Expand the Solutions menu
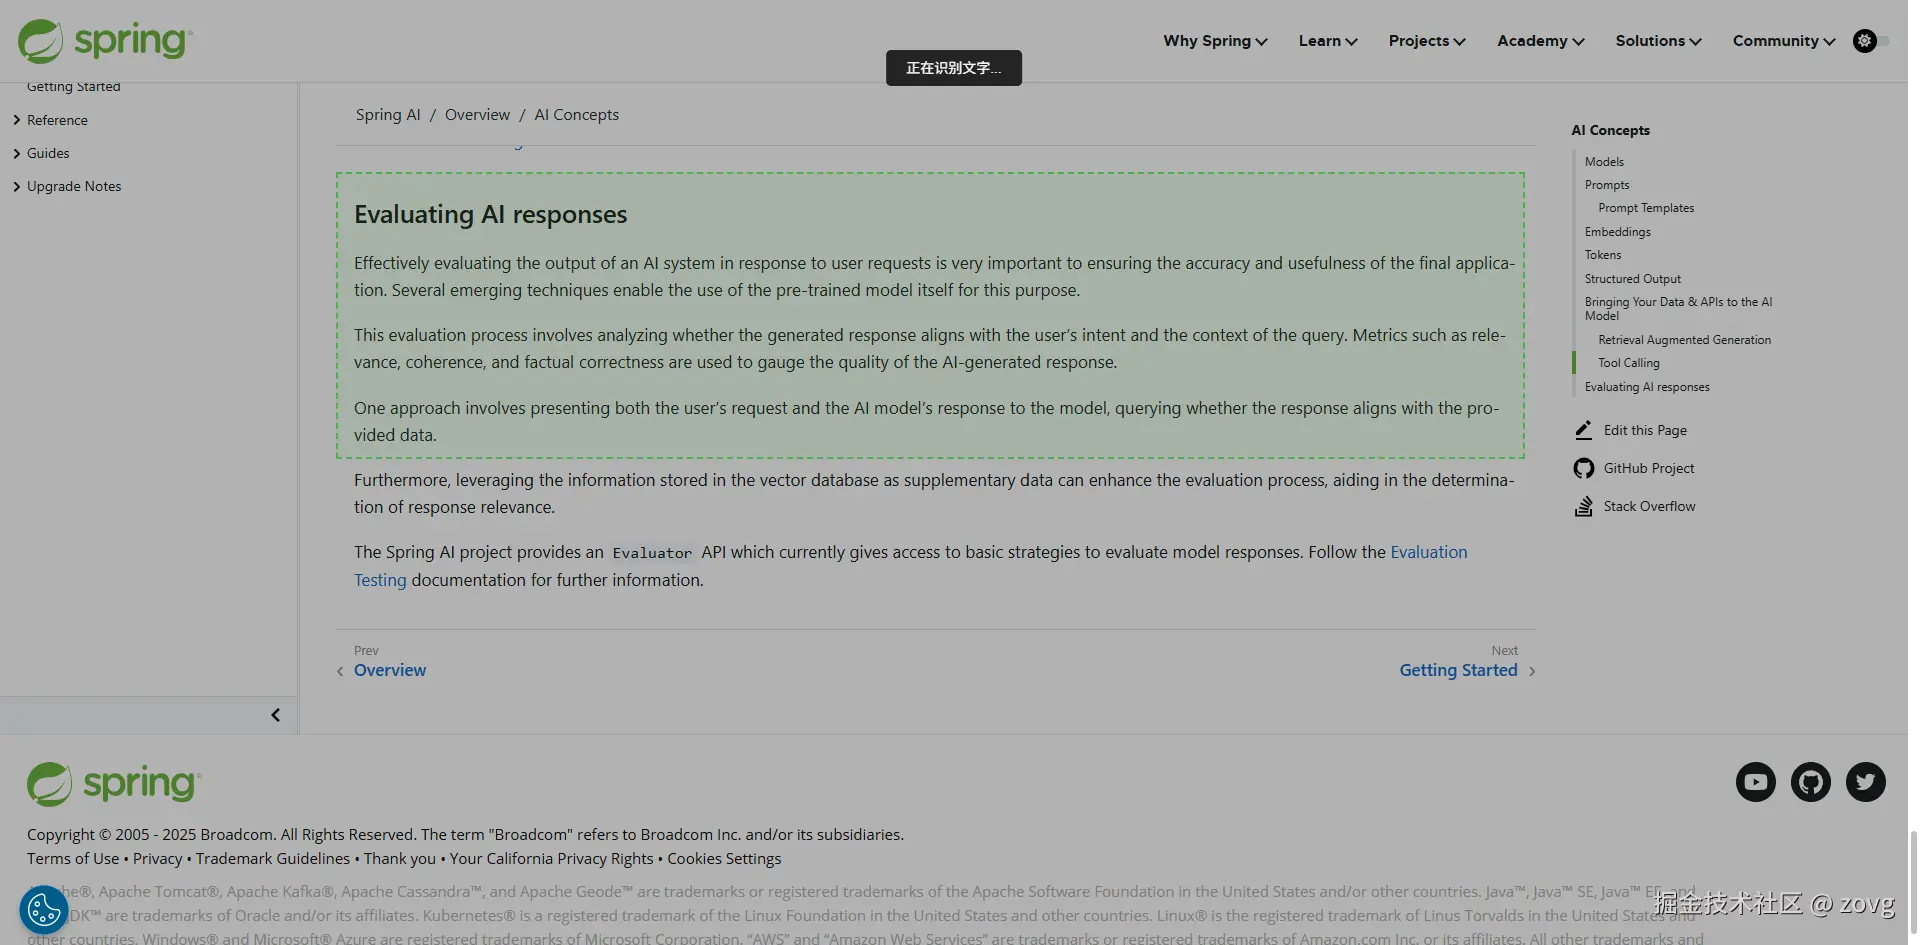This screenshot has width=1920, height=945. 1658,41
